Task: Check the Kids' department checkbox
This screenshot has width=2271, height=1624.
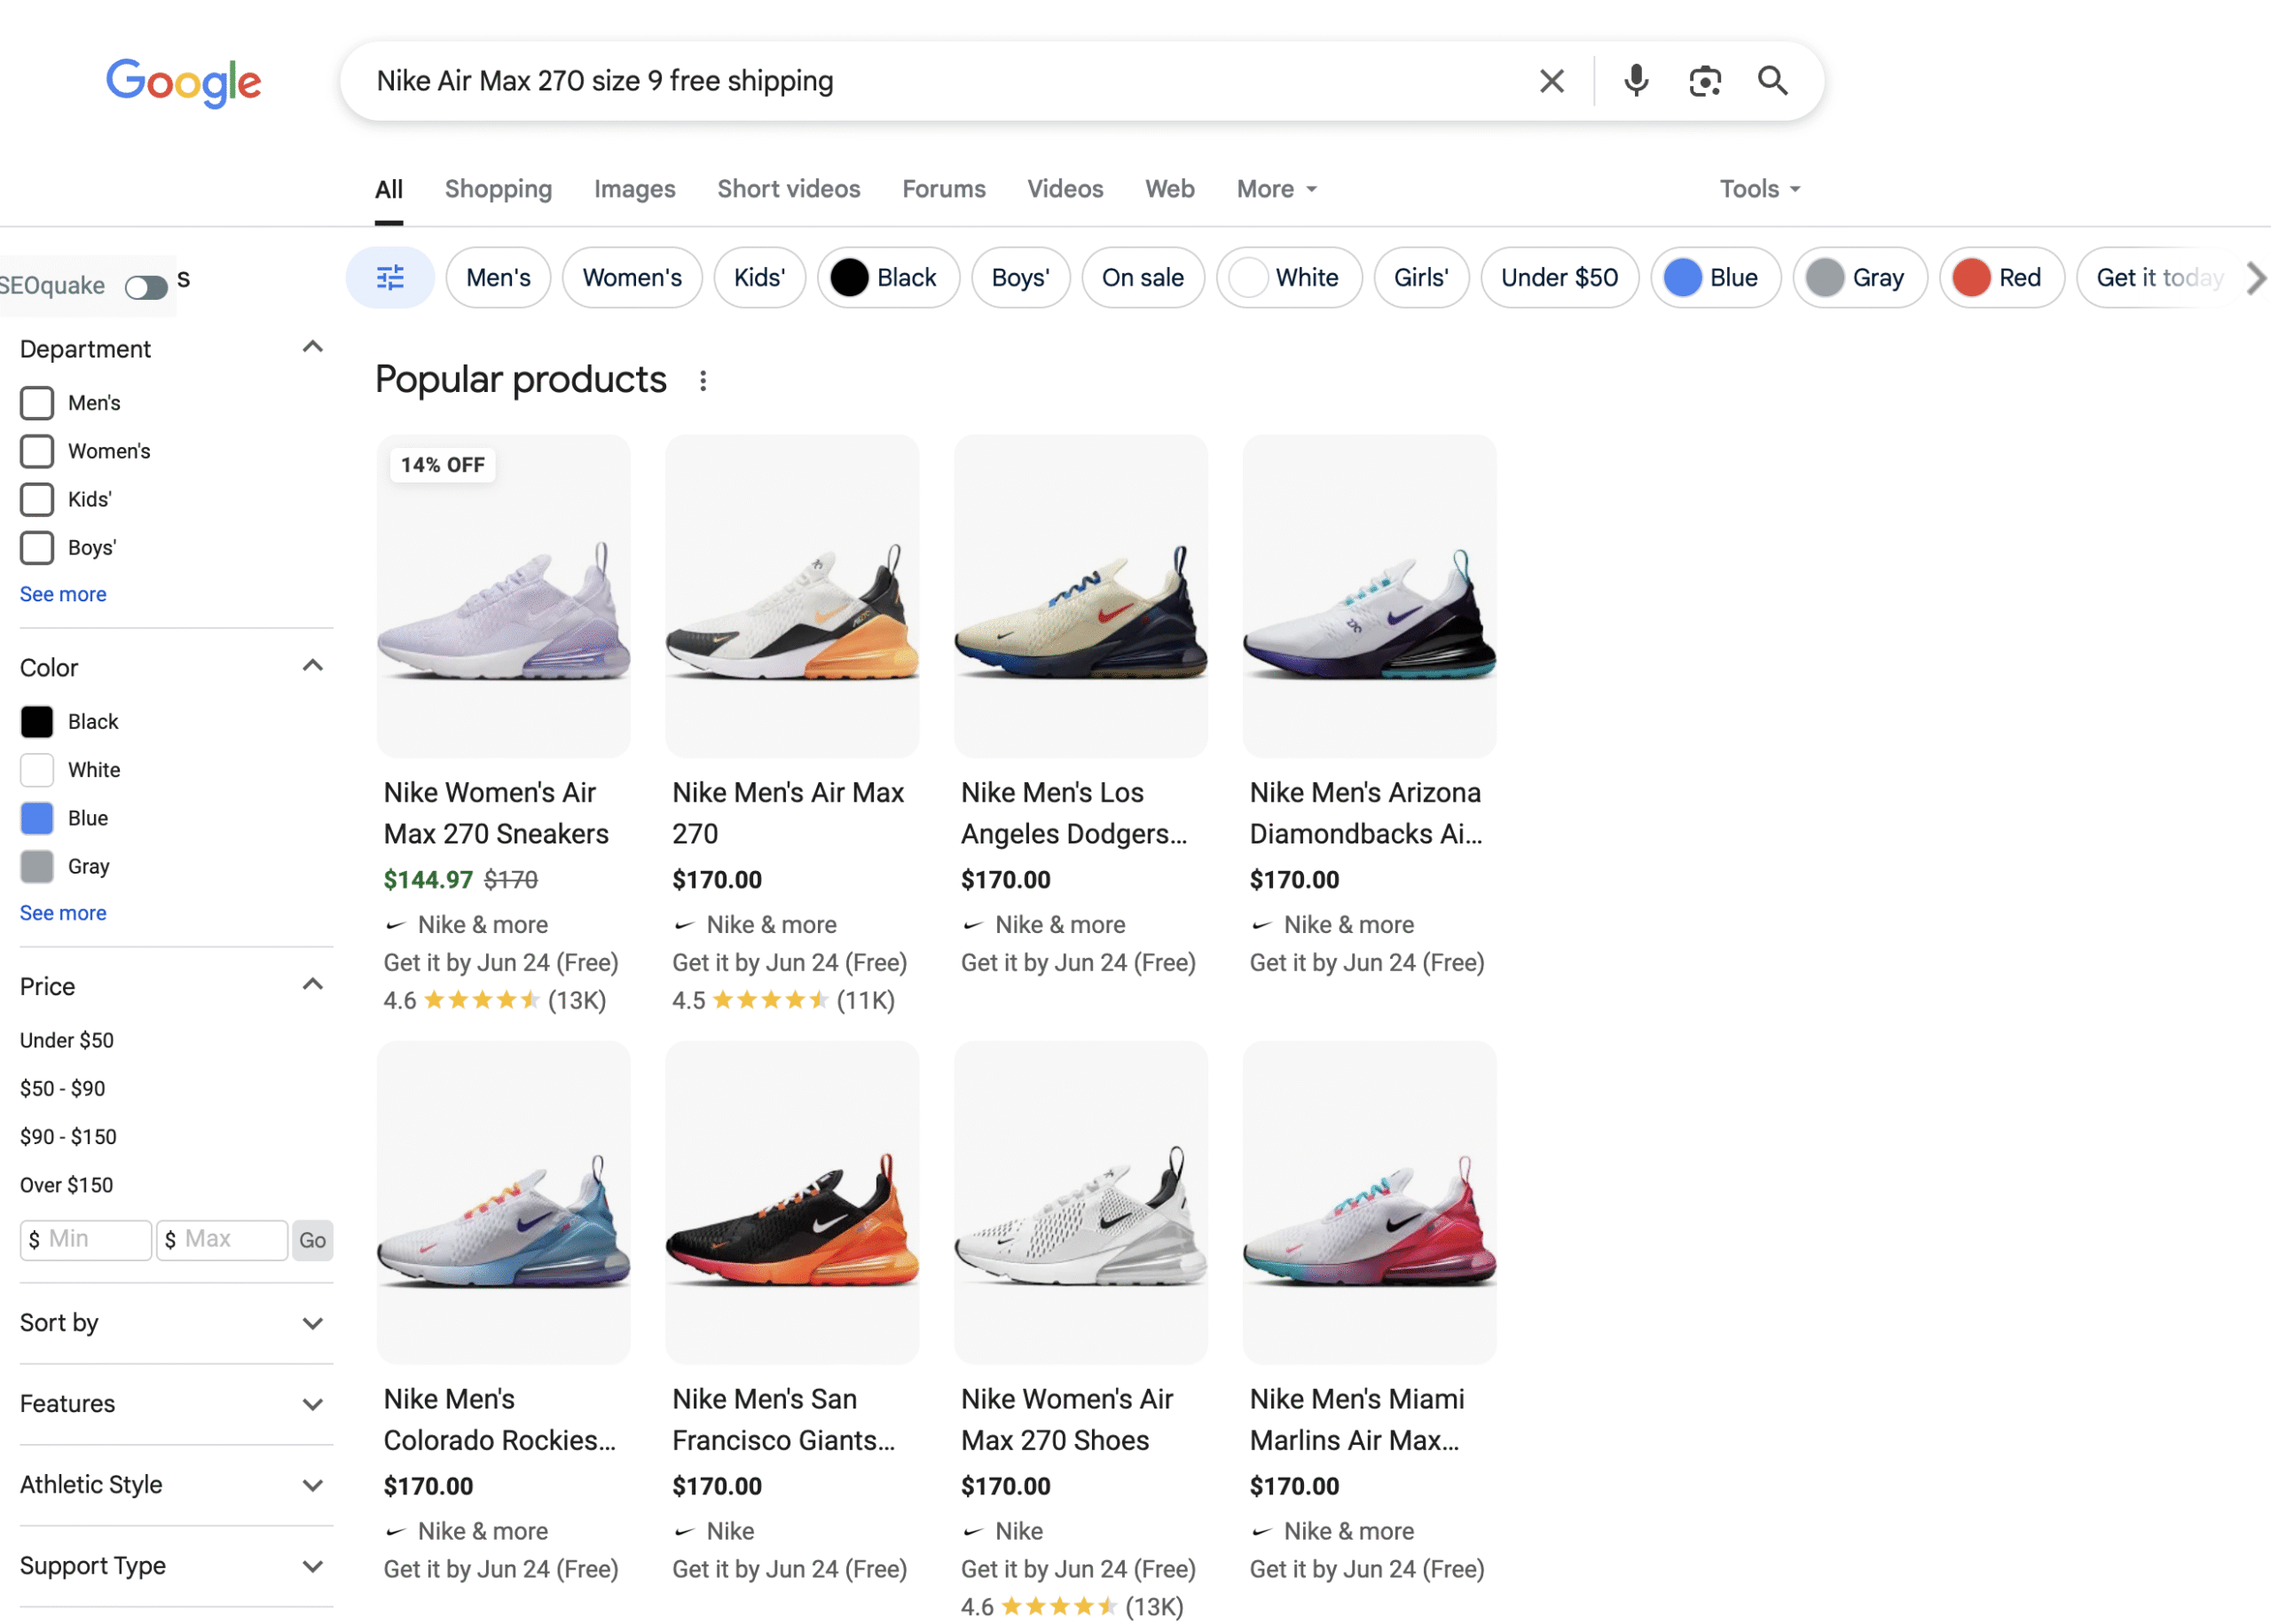Action: point(36,499)
